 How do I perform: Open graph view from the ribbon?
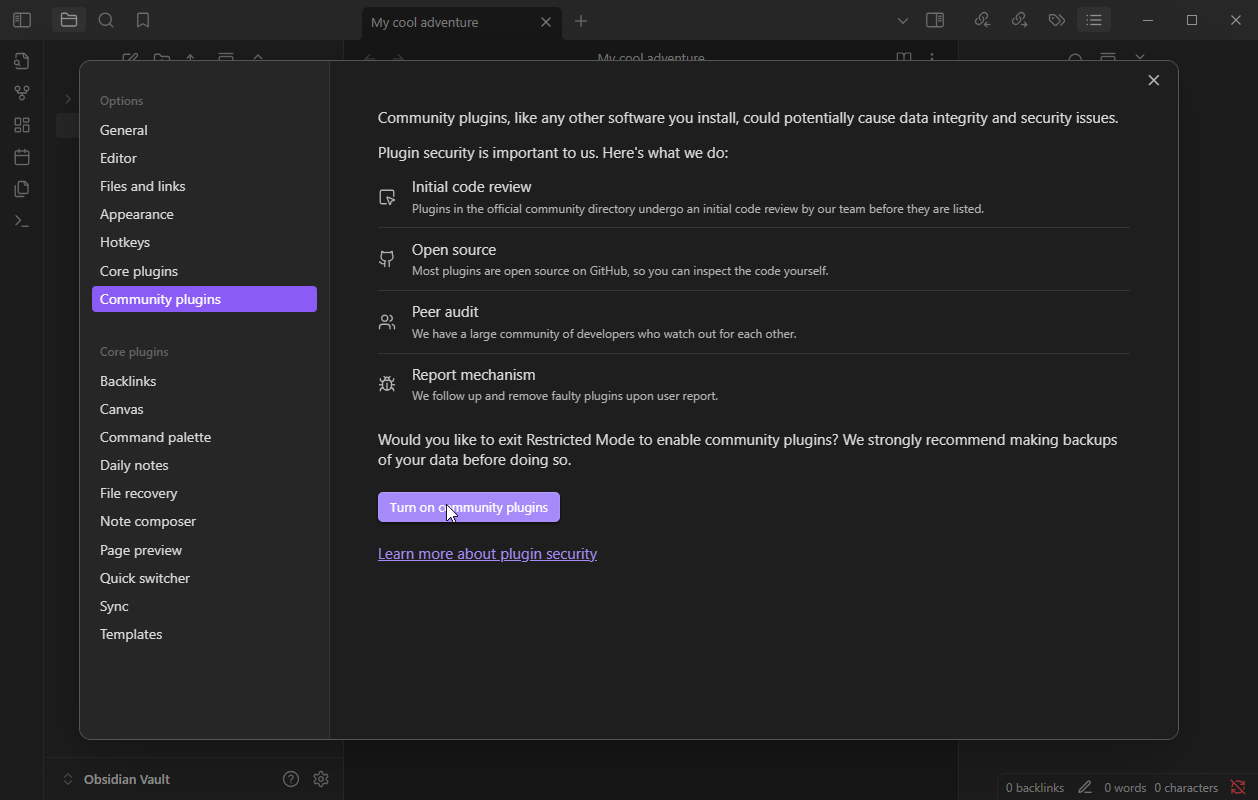click(x=22, y=93)
